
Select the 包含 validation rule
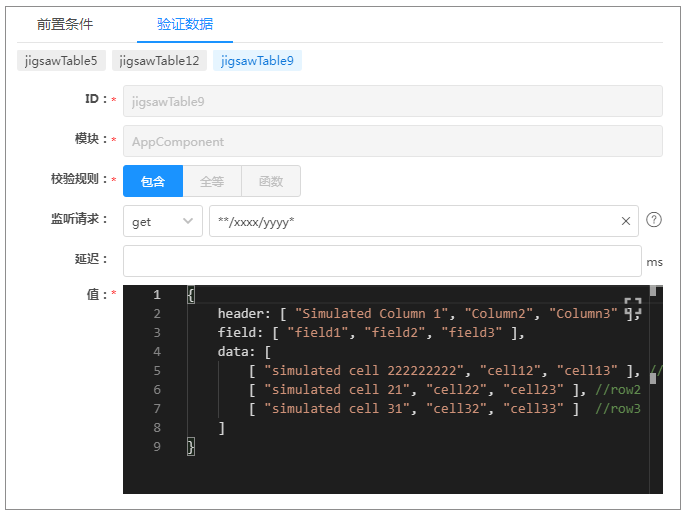coord(153,181)
